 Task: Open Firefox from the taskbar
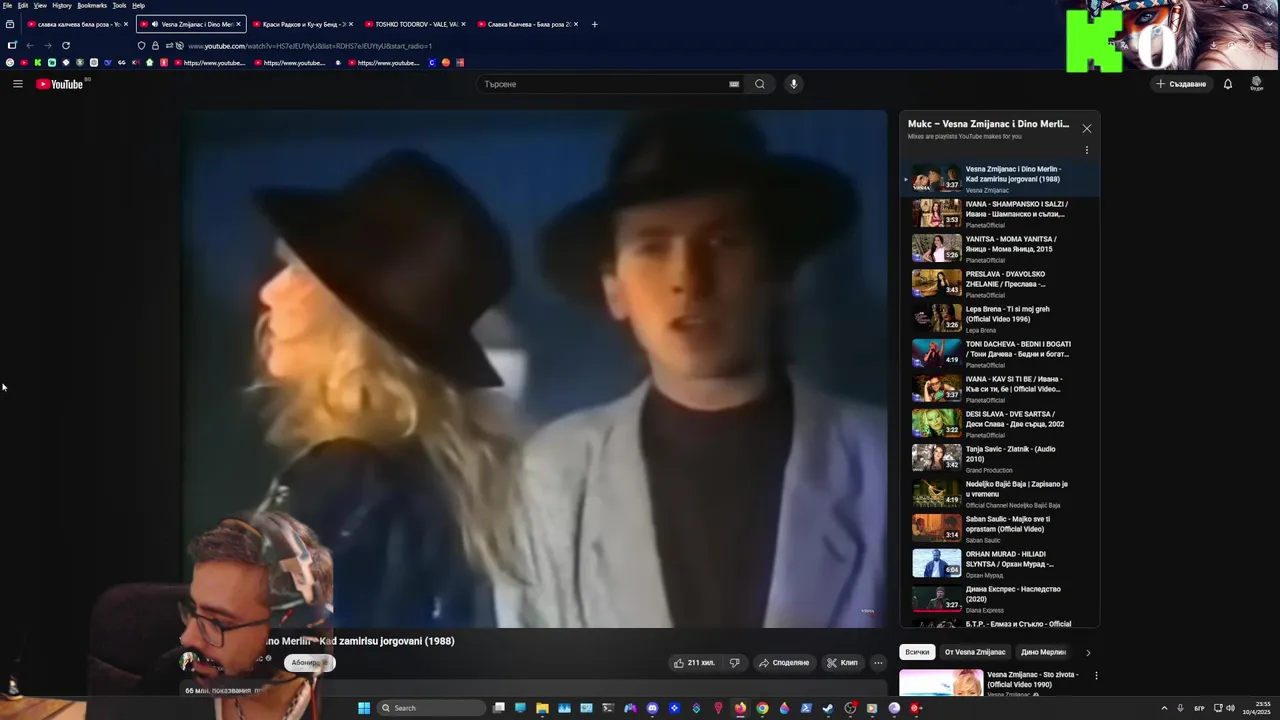[740, 708]
